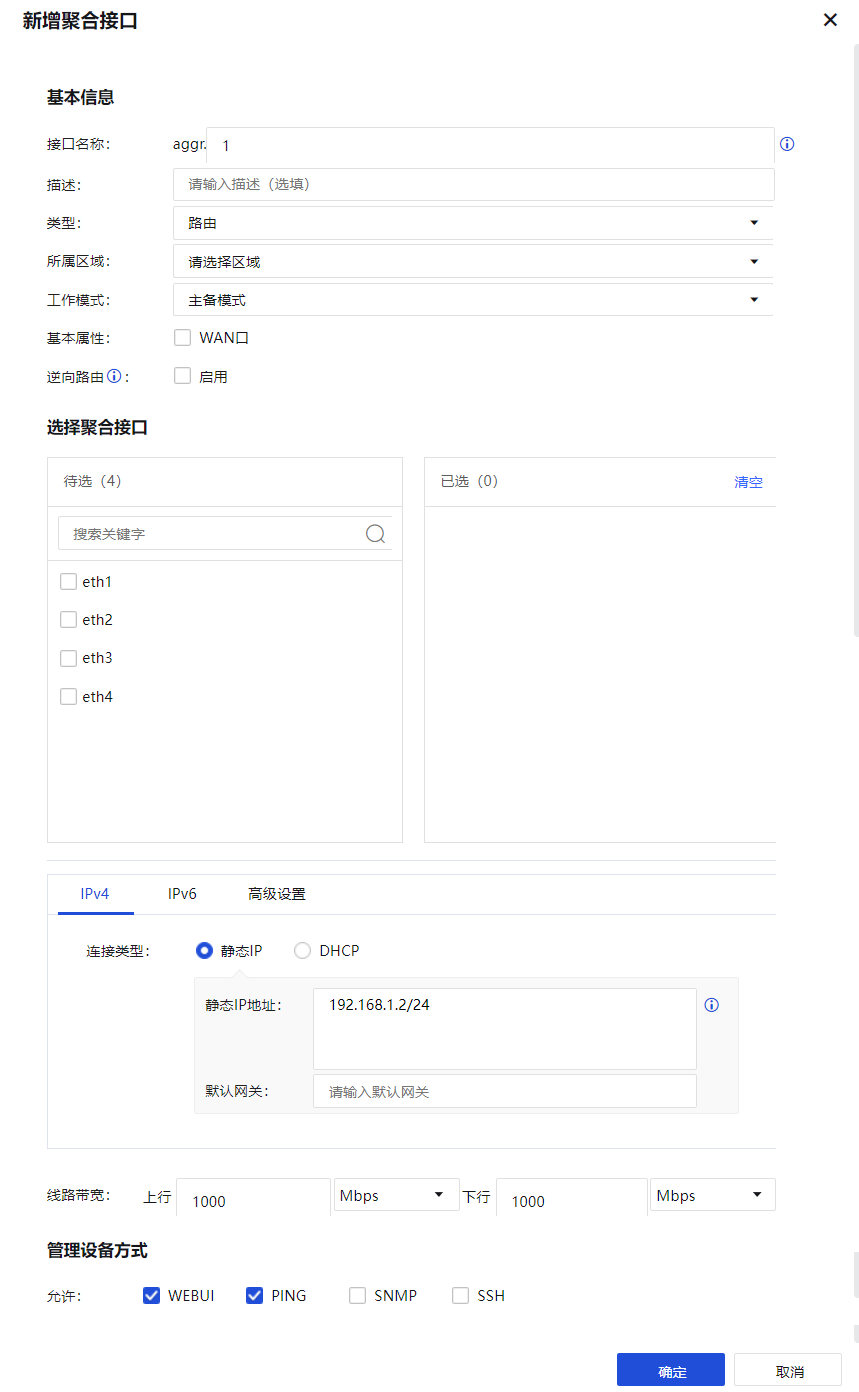Check the eth3 interface checkbox
This screenshot has height=1392, width=859.
[69, 658]
